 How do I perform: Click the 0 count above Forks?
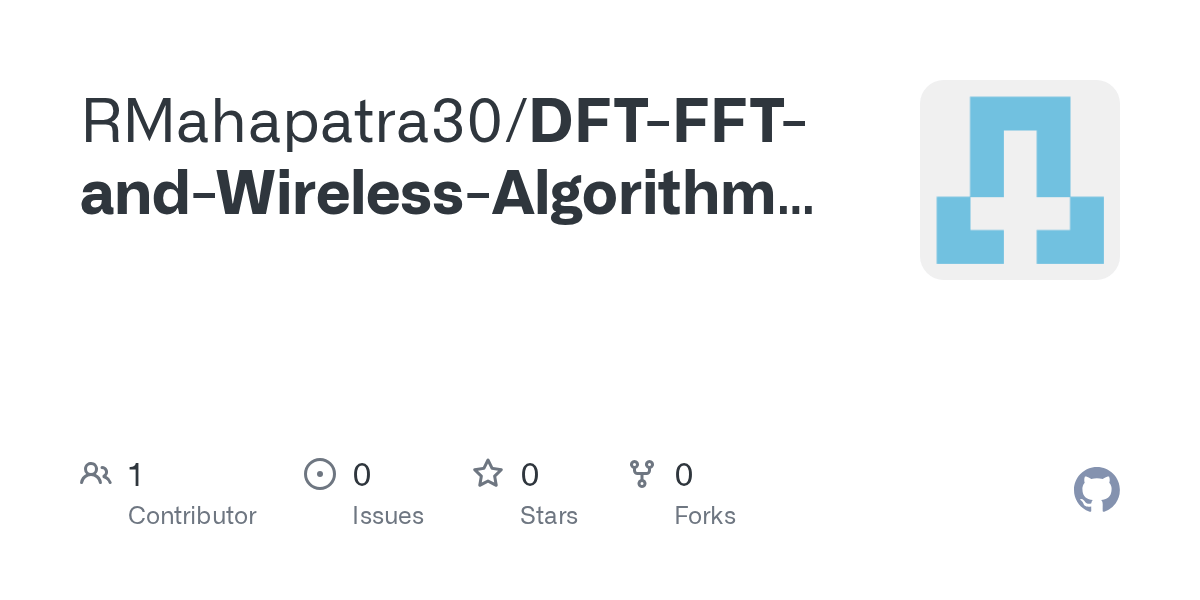(x=684, y=475)
